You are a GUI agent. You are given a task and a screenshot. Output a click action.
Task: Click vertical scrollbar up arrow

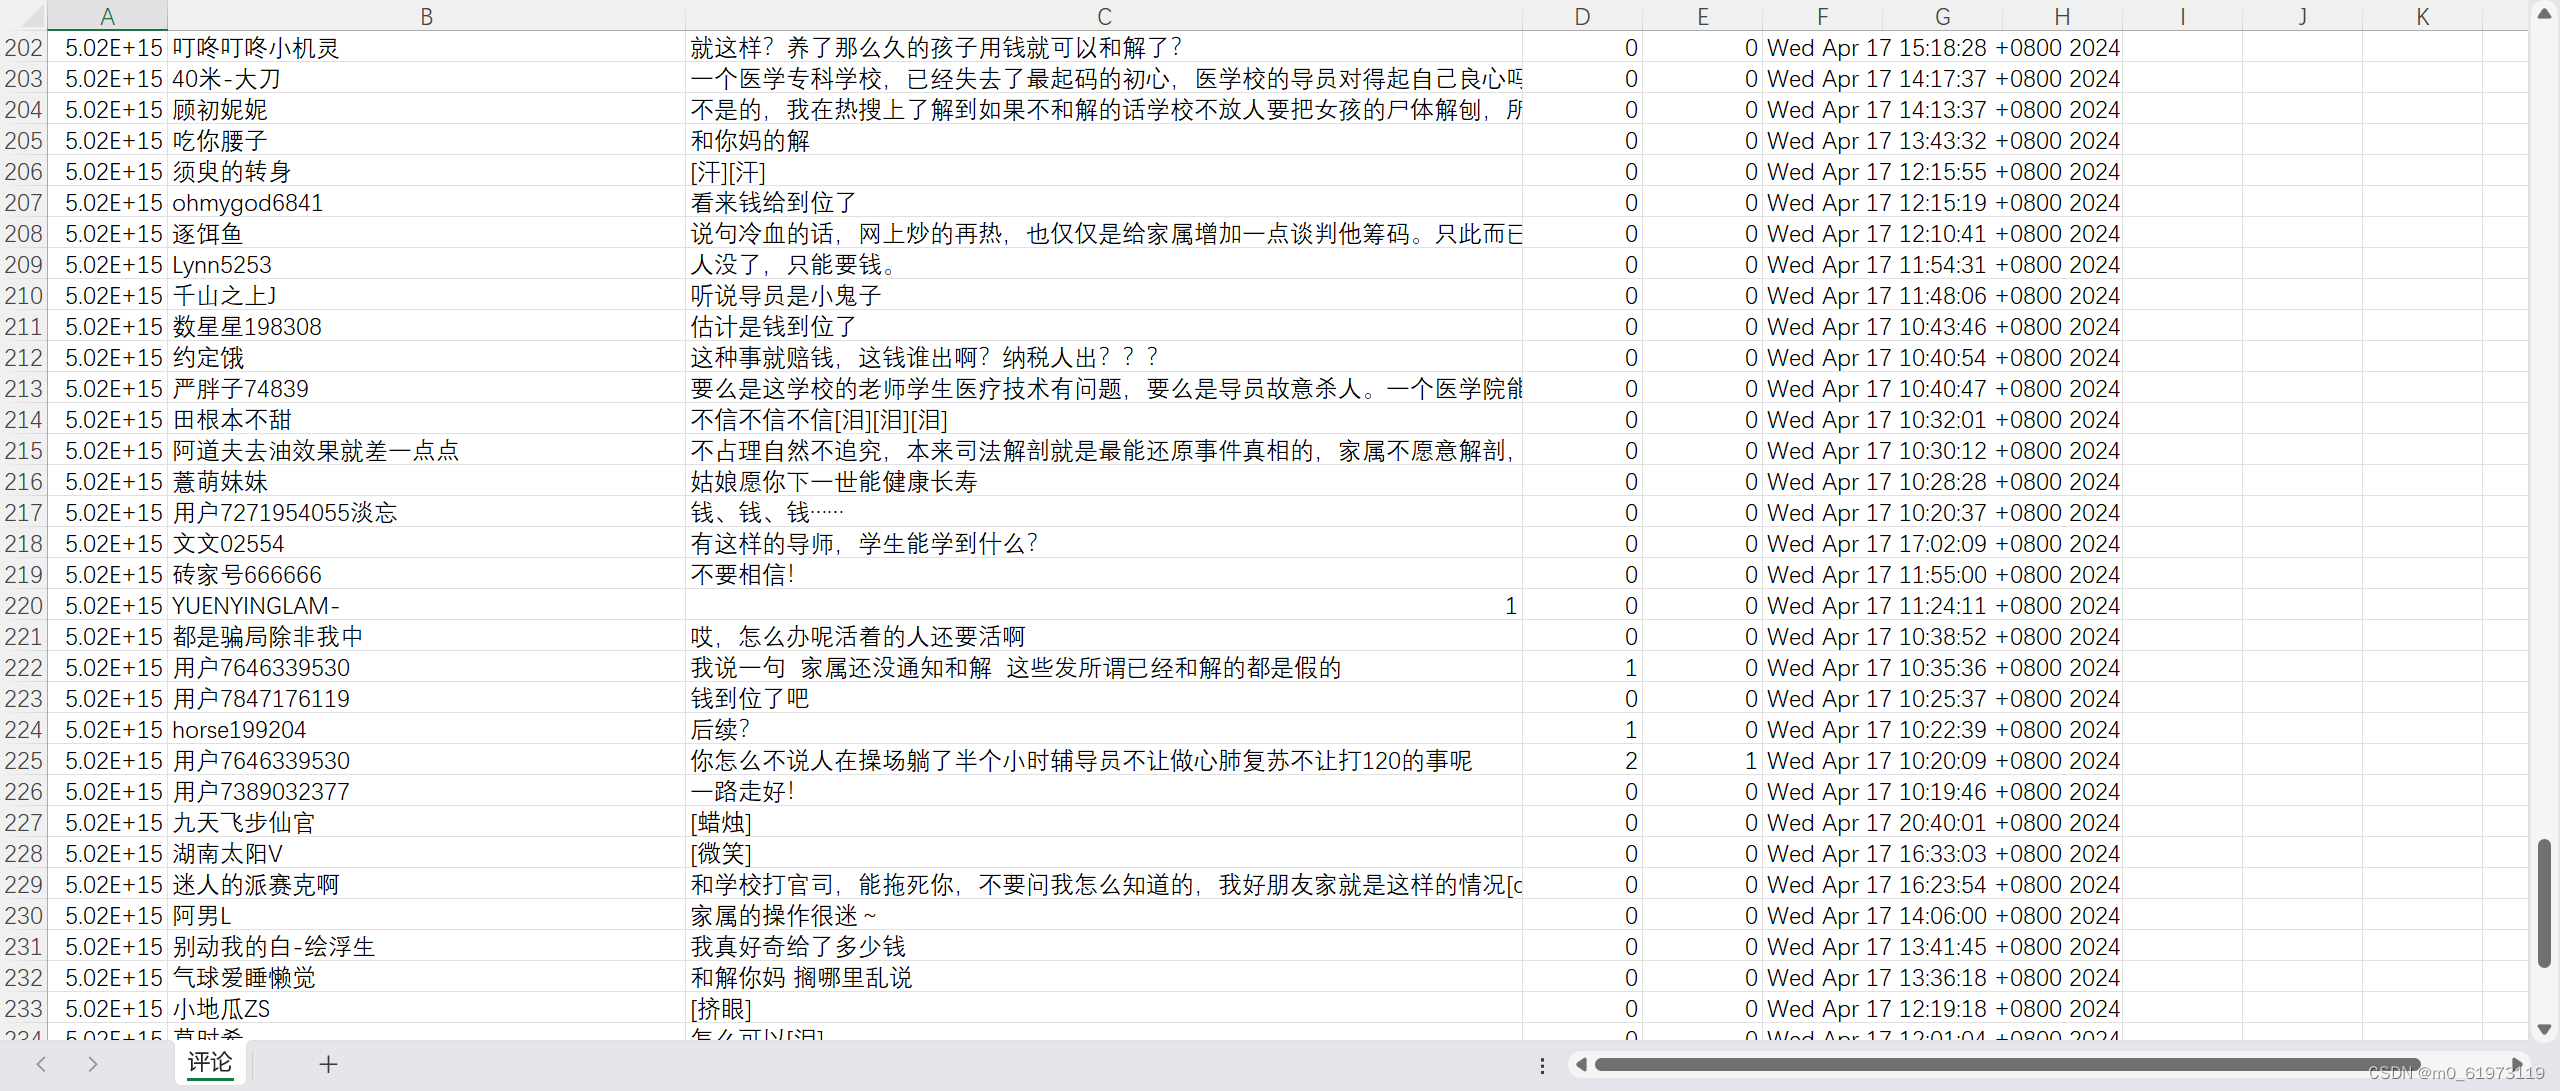coord(2545,14)
